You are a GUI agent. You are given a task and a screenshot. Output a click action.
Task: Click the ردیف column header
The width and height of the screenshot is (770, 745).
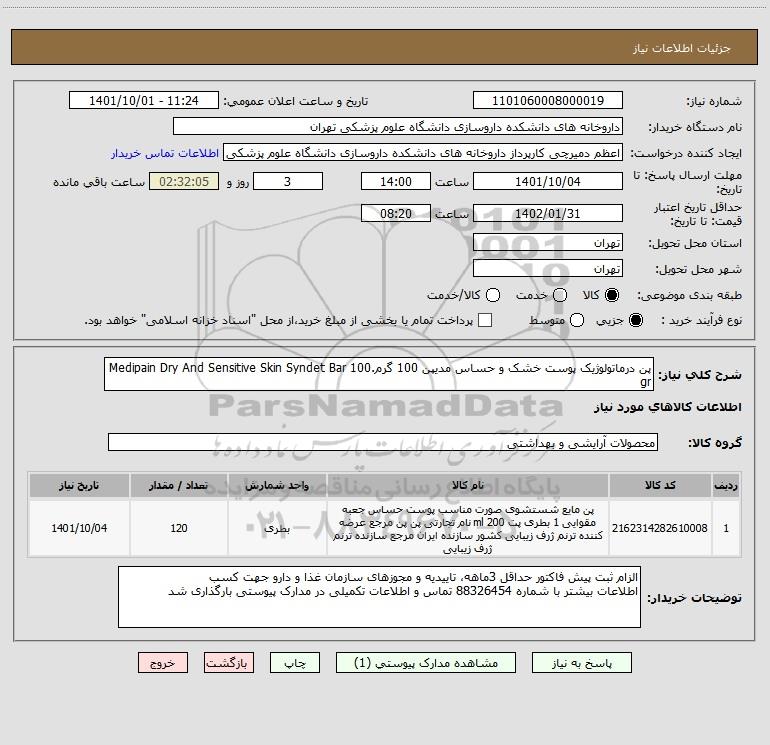pyautogui.click(x=726, y=486)
